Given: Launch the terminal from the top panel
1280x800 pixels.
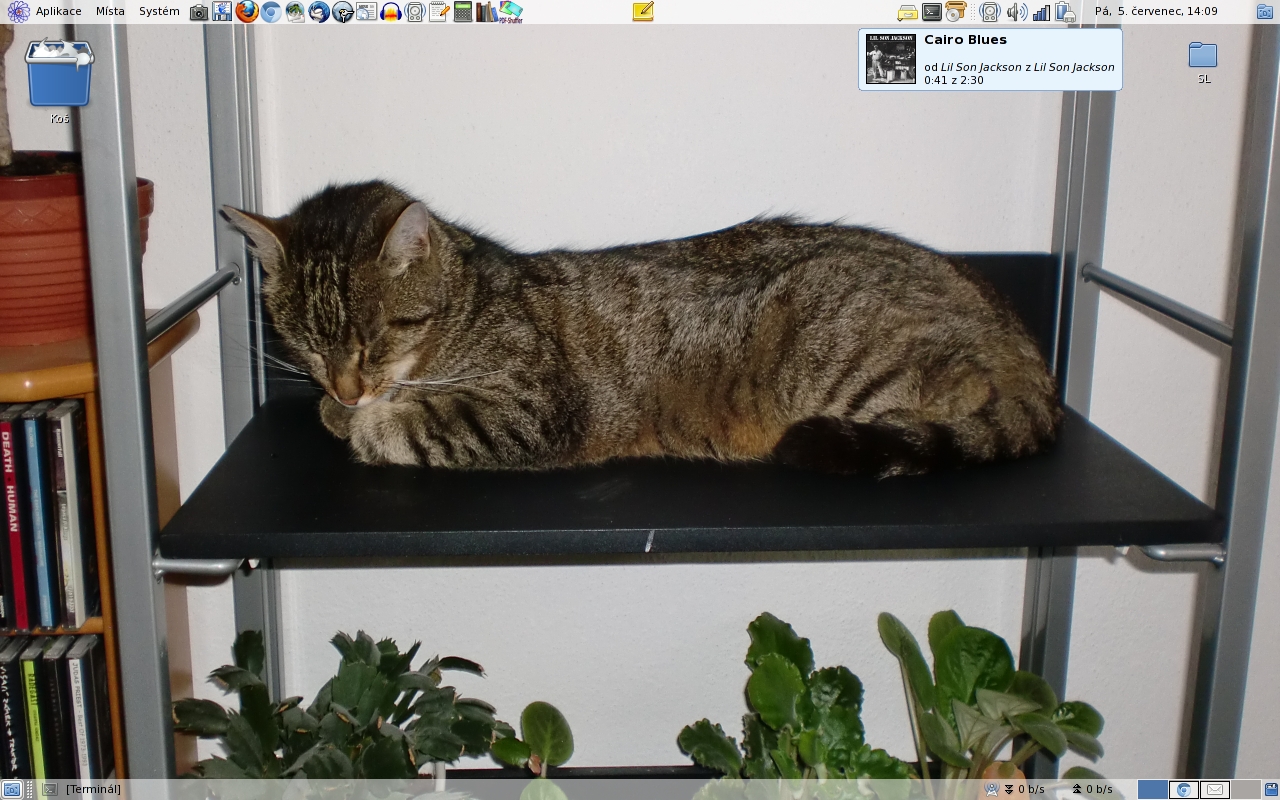Looking at the screenshot, I should coord(932,12).
